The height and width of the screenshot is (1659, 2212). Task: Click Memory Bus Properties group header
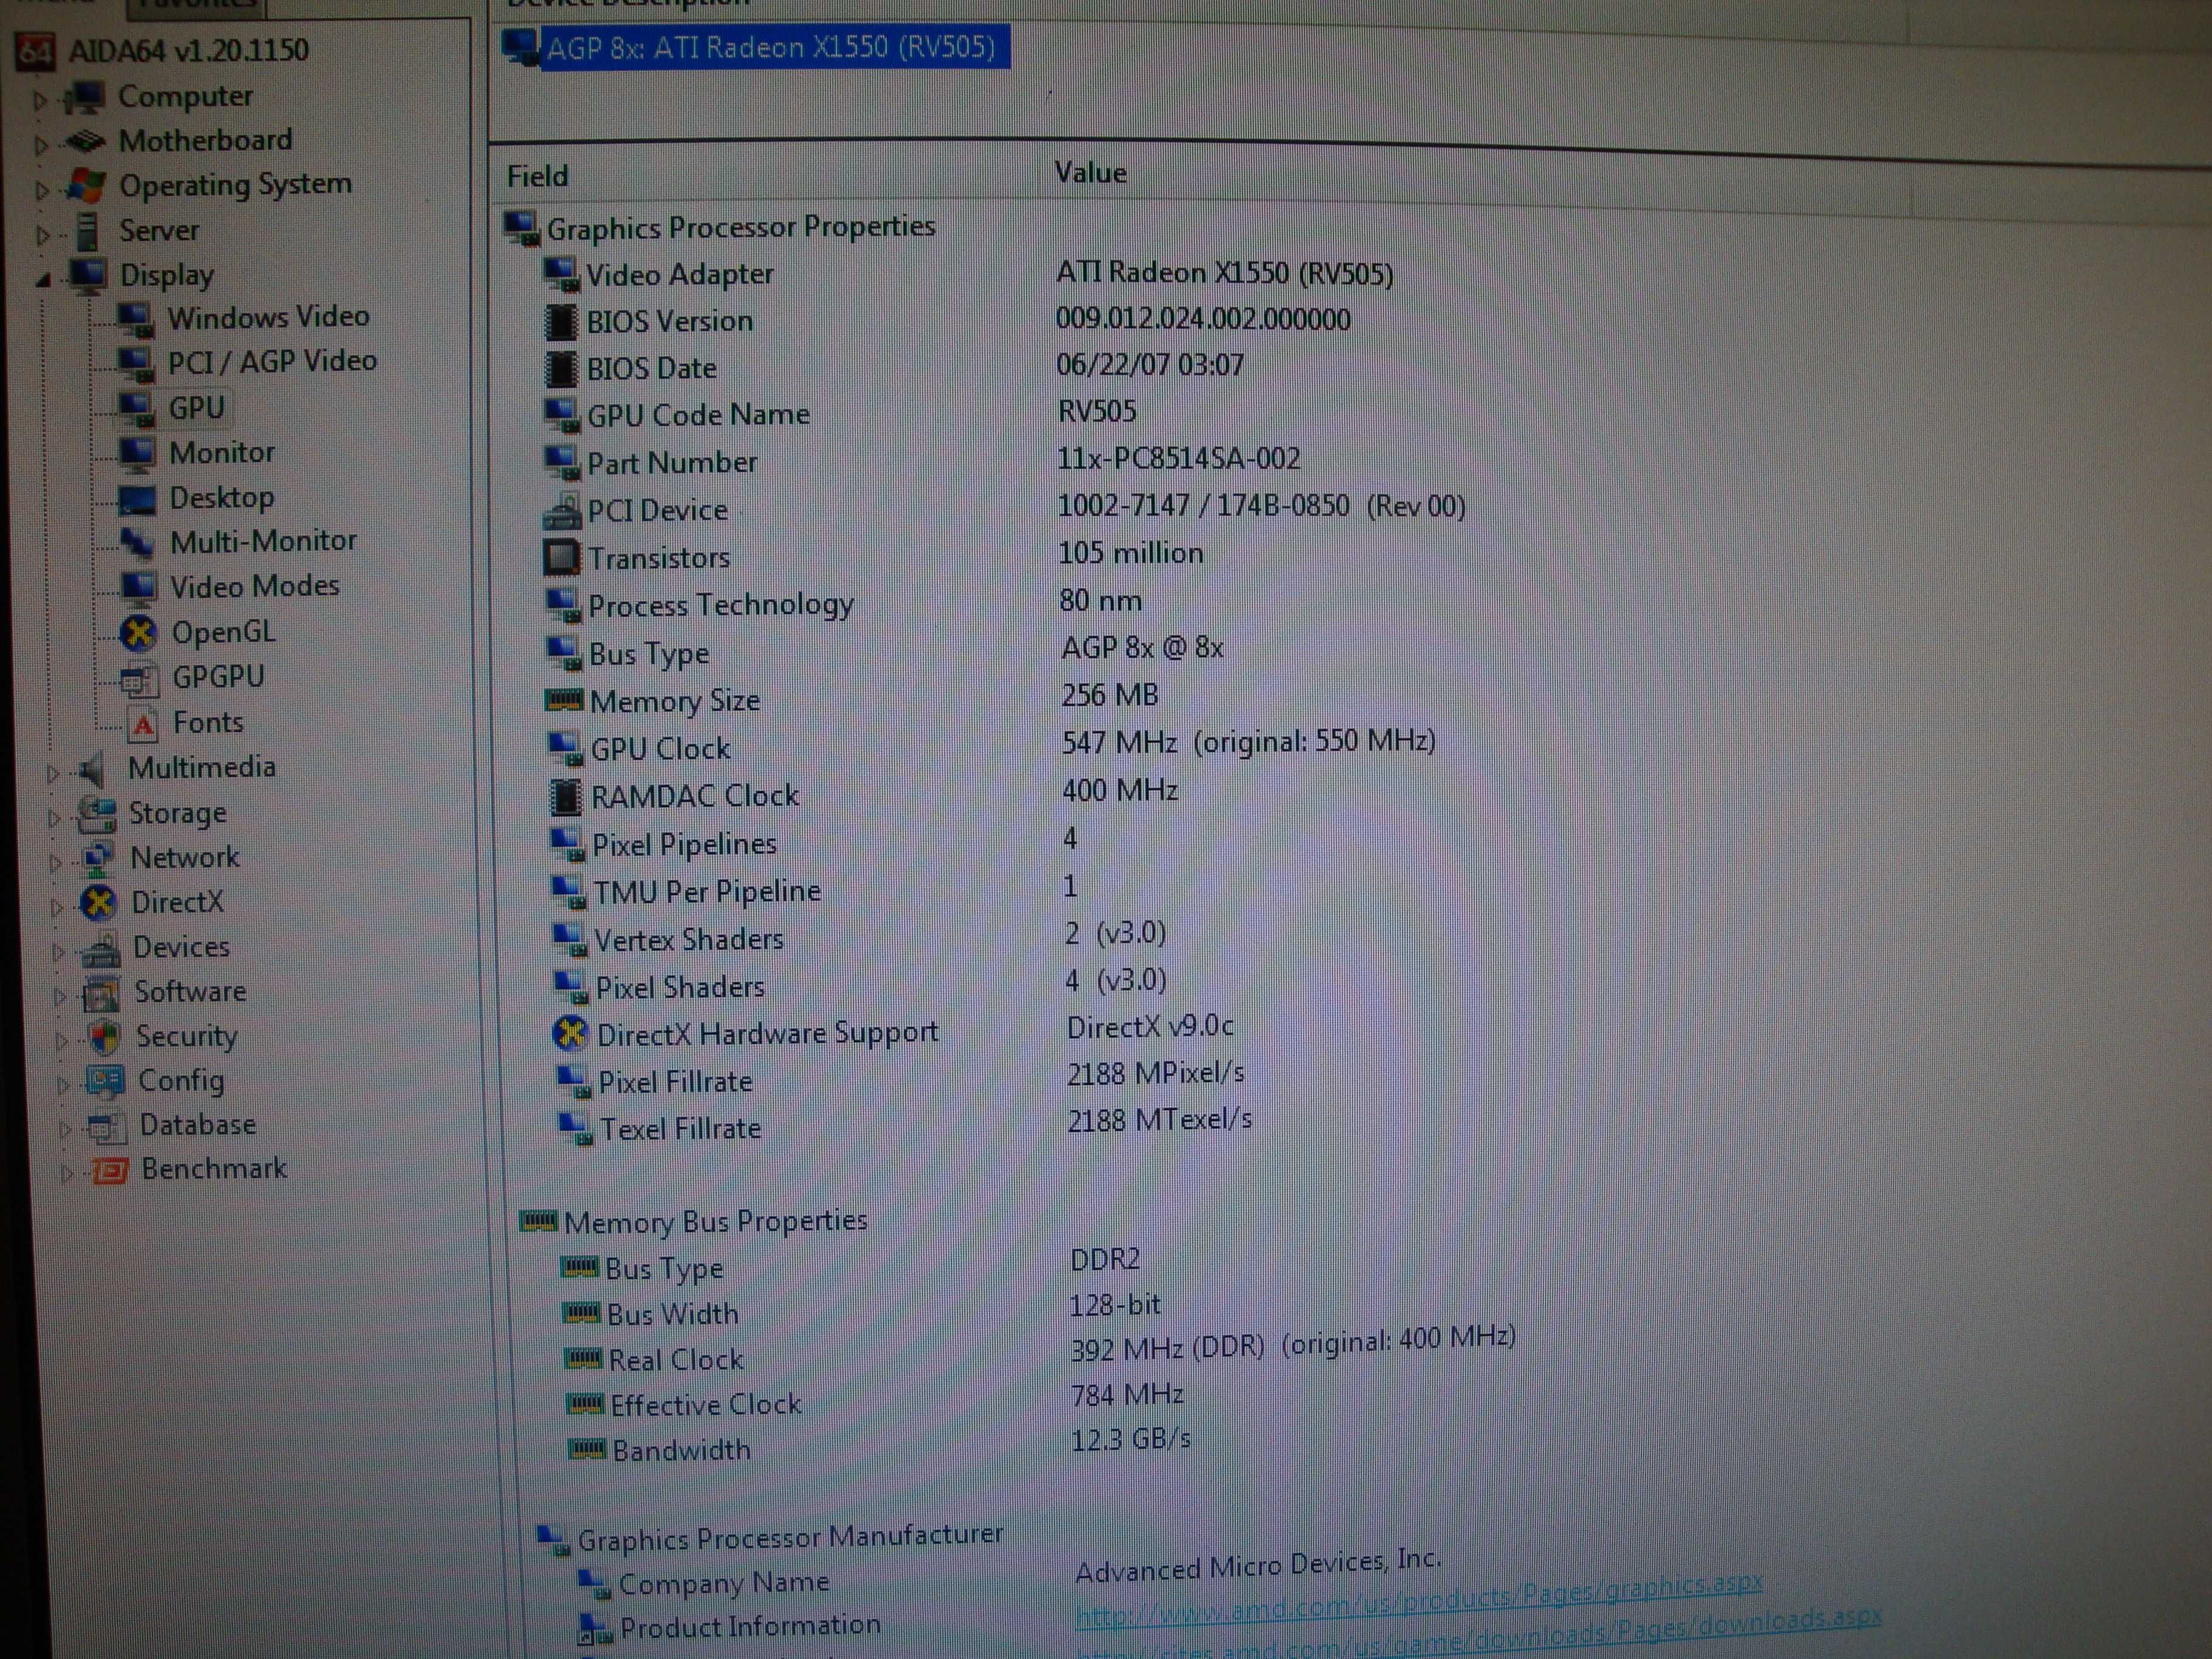715,1222
